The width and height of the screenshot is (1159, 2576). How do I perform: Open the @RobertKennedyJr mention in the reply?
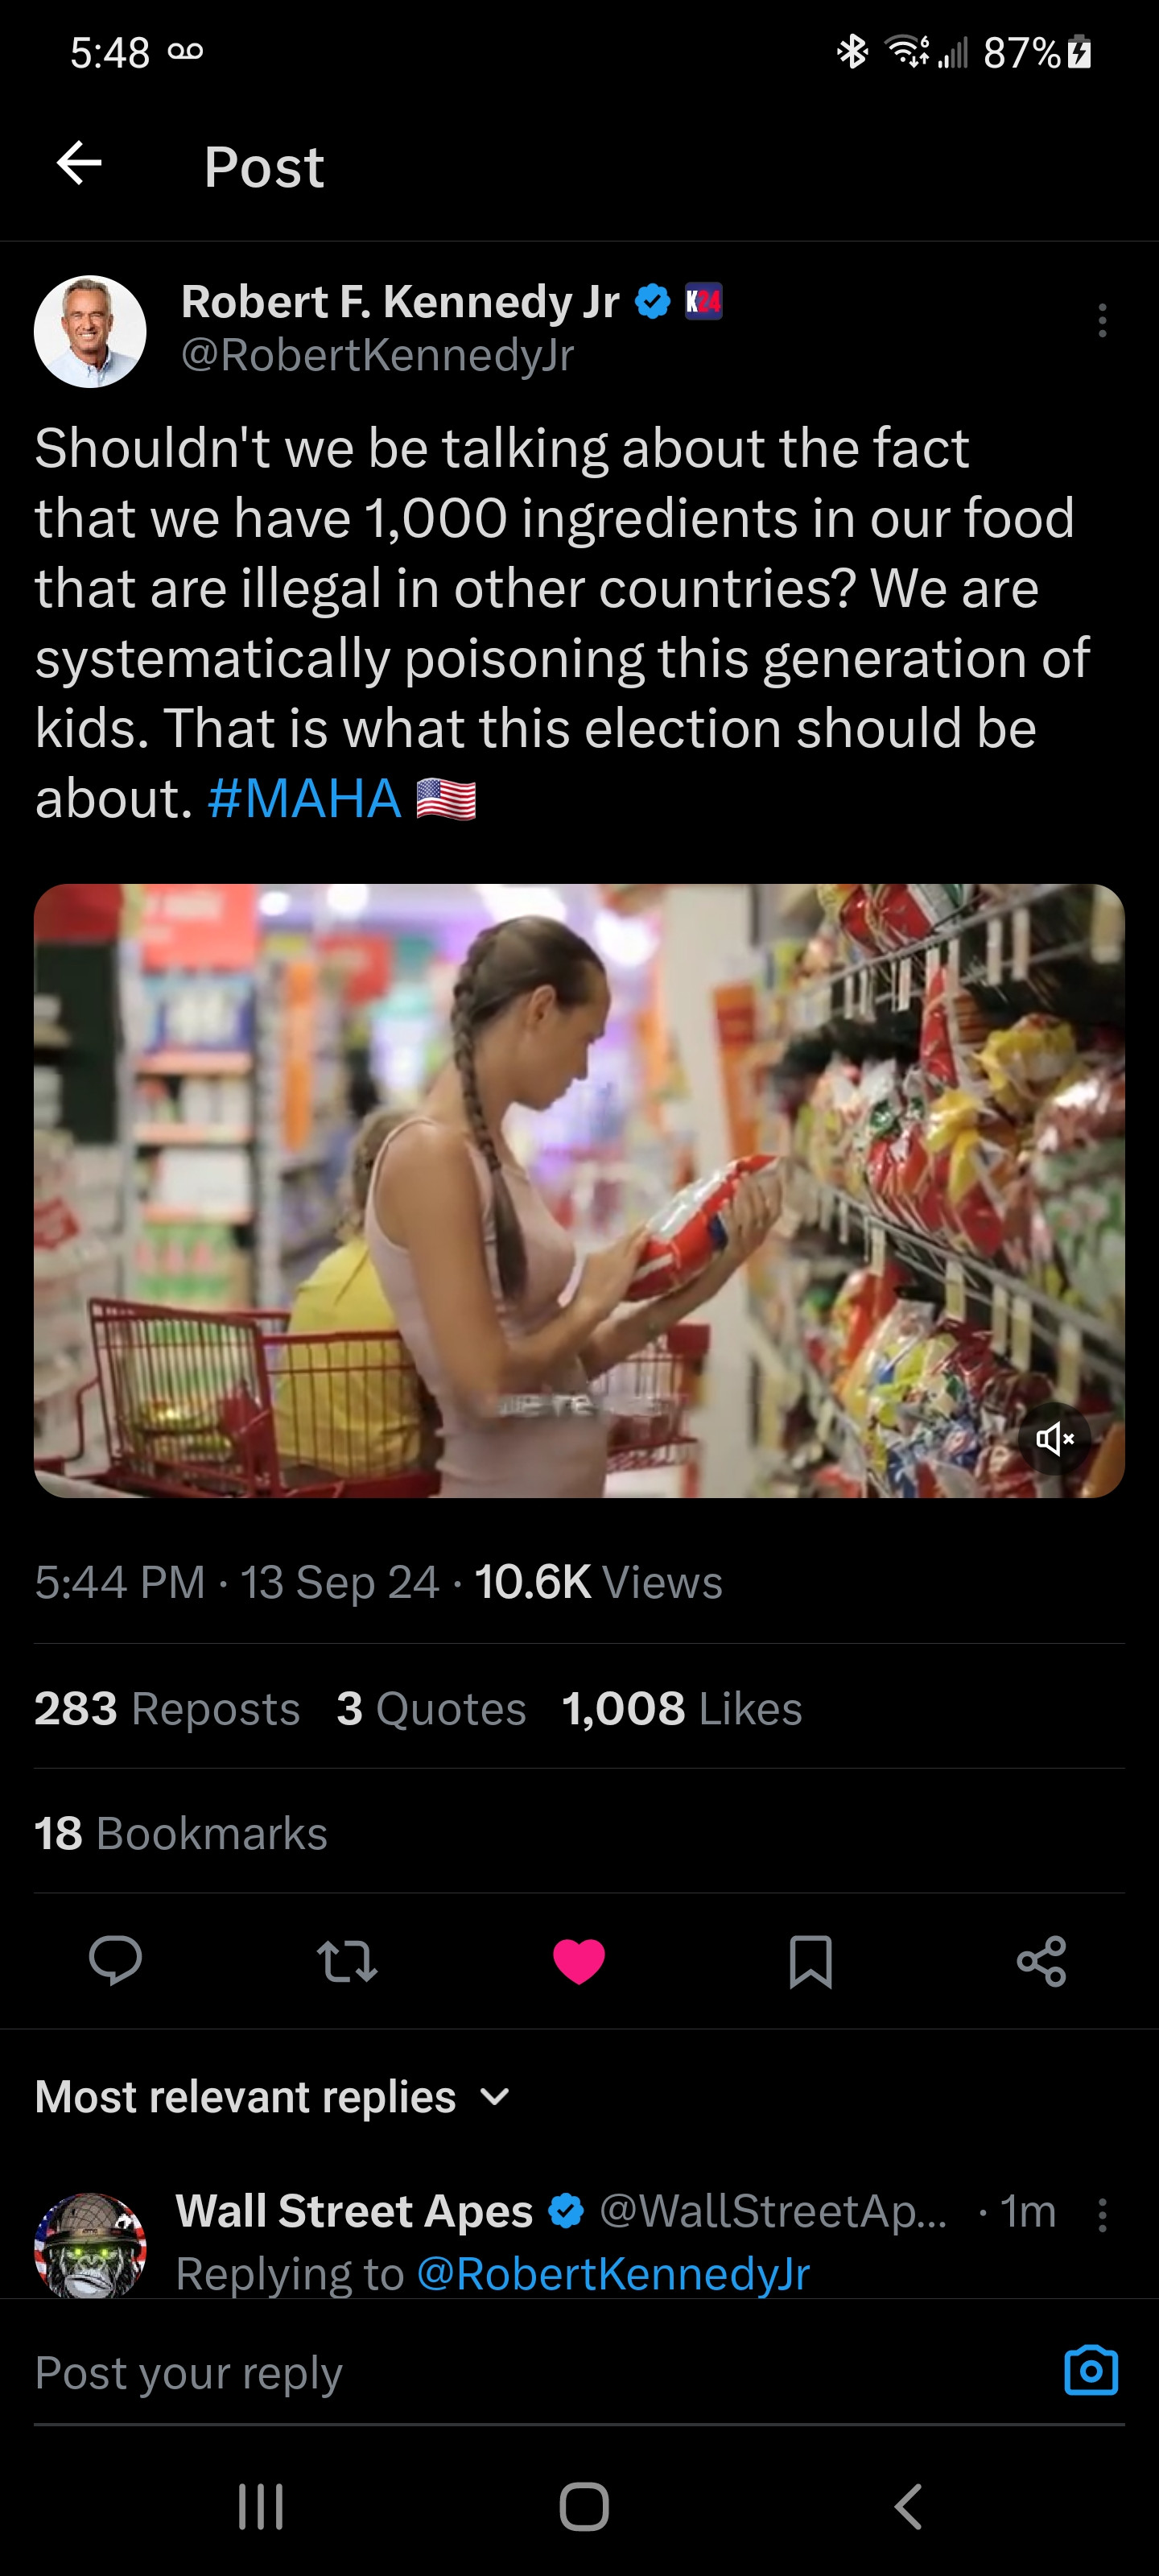tap(612, 2273)
